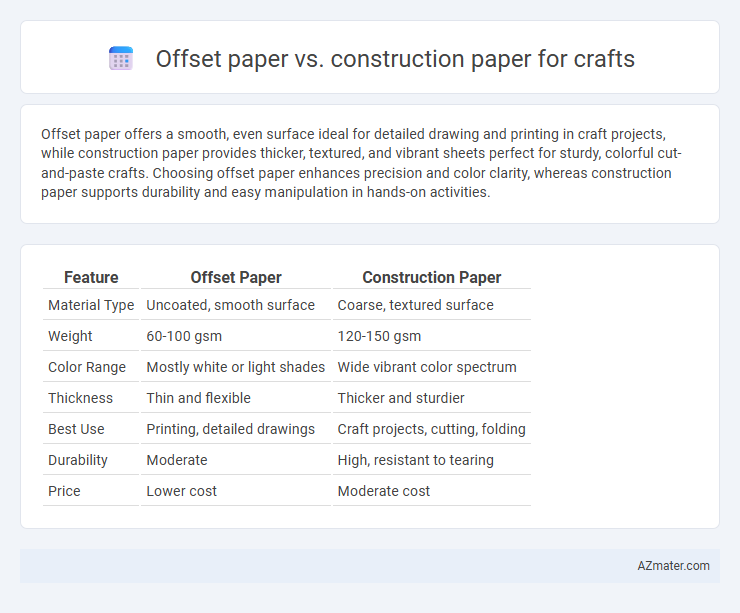The width and height of the screenshot is (740, 613).
Task: Click the 'Material Type' row label
Action: coord(91,305)
